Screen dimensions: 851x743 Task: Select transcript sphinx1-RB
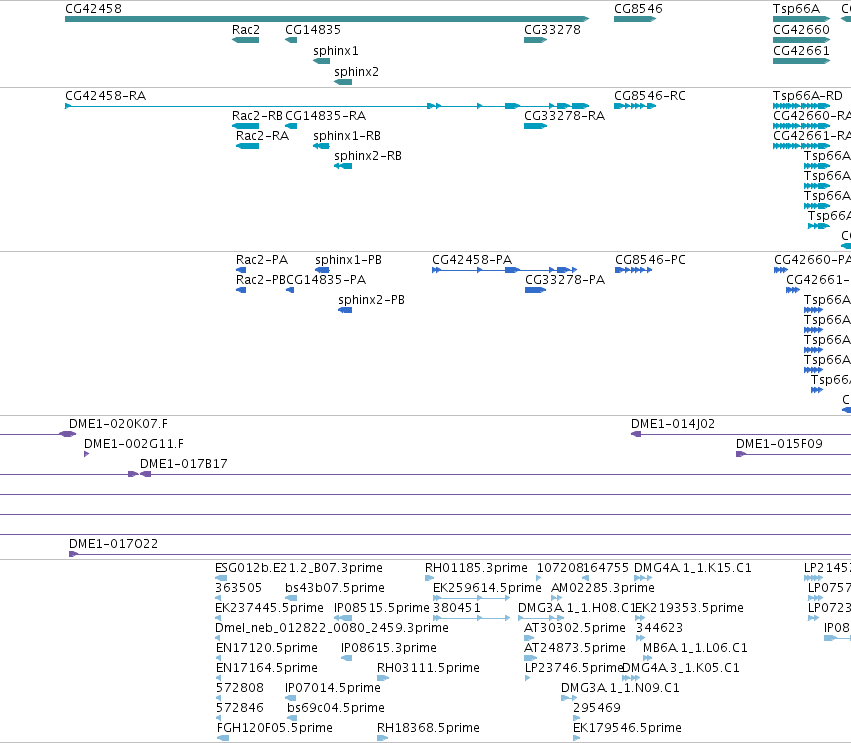321,146
